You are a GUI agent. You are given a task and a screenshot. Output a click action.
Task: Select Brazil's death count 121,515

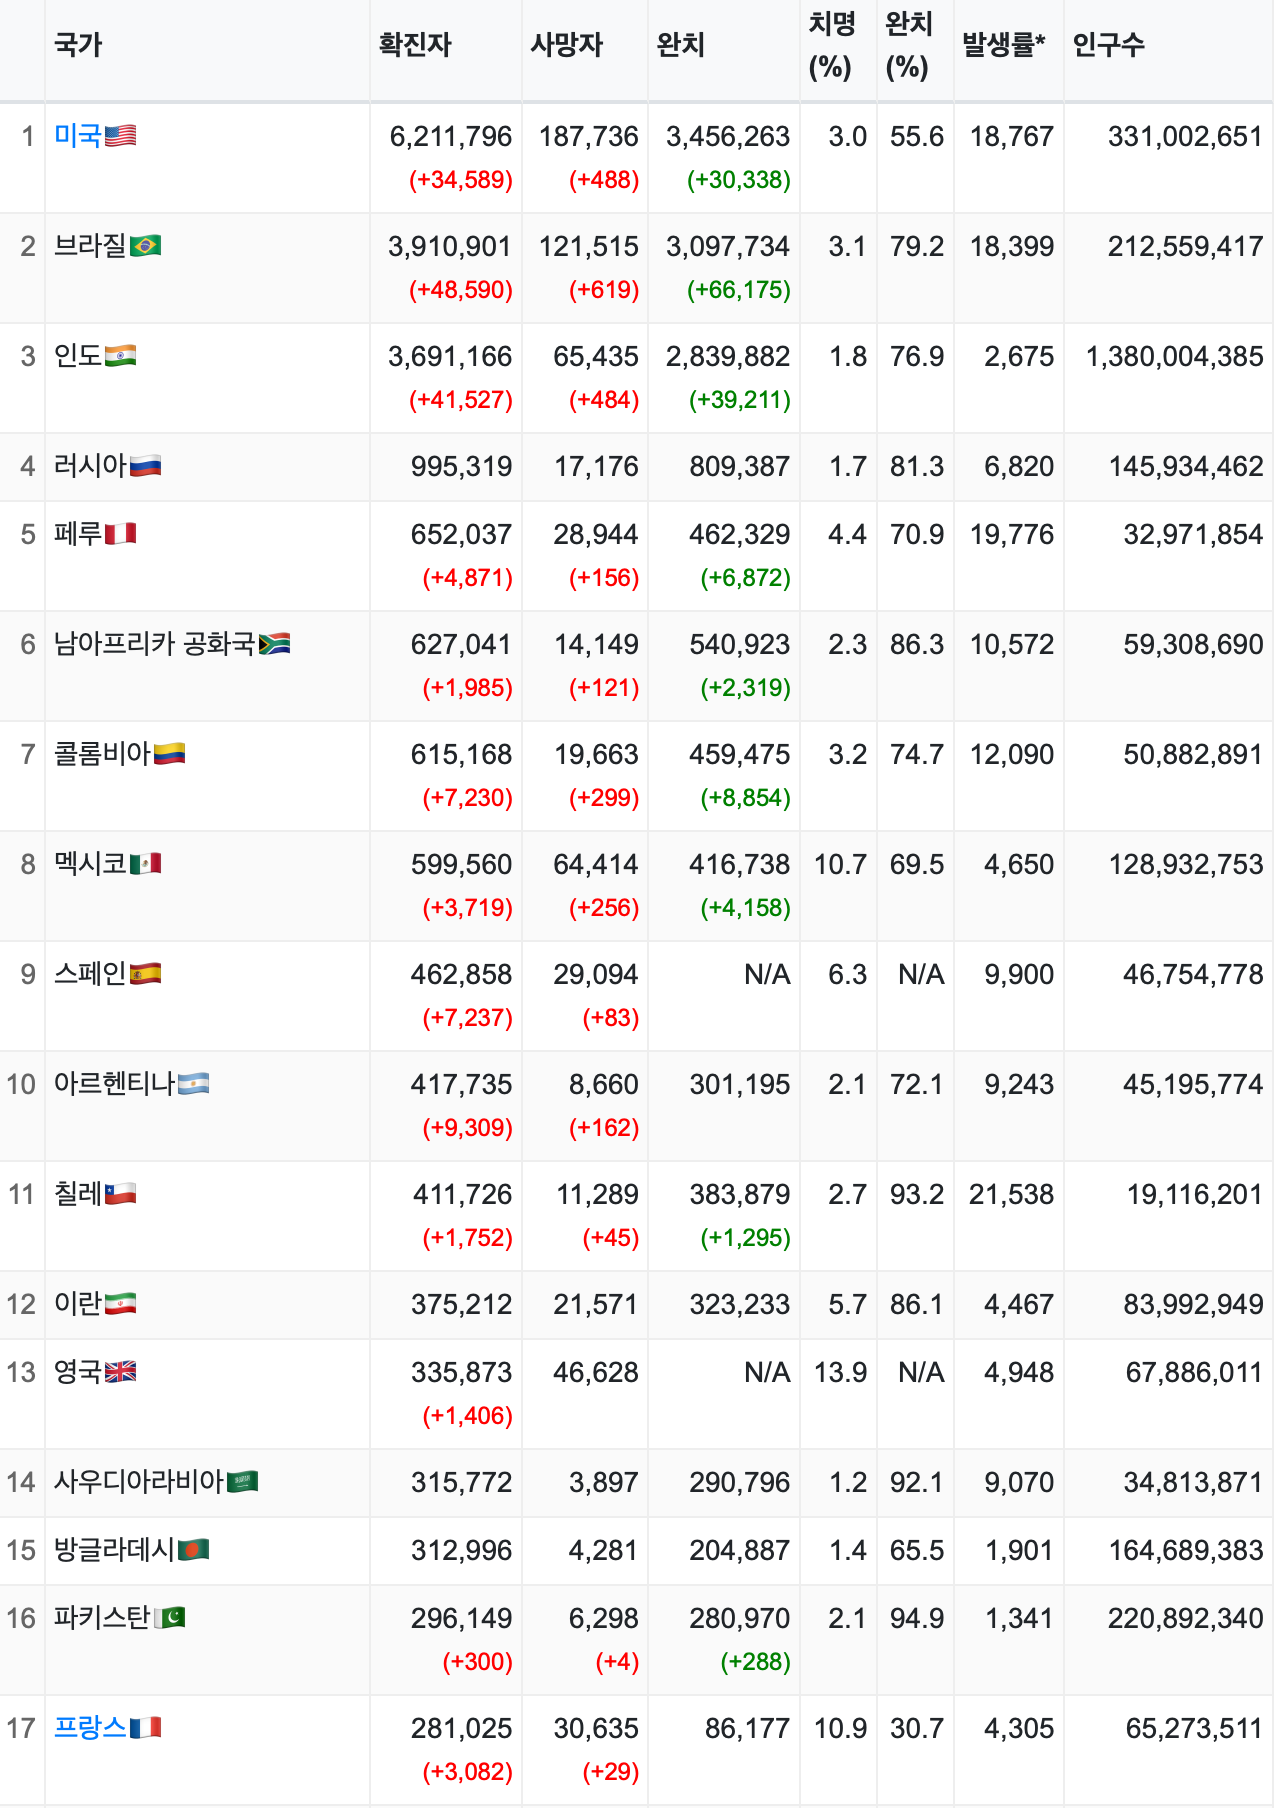point(589,246)
